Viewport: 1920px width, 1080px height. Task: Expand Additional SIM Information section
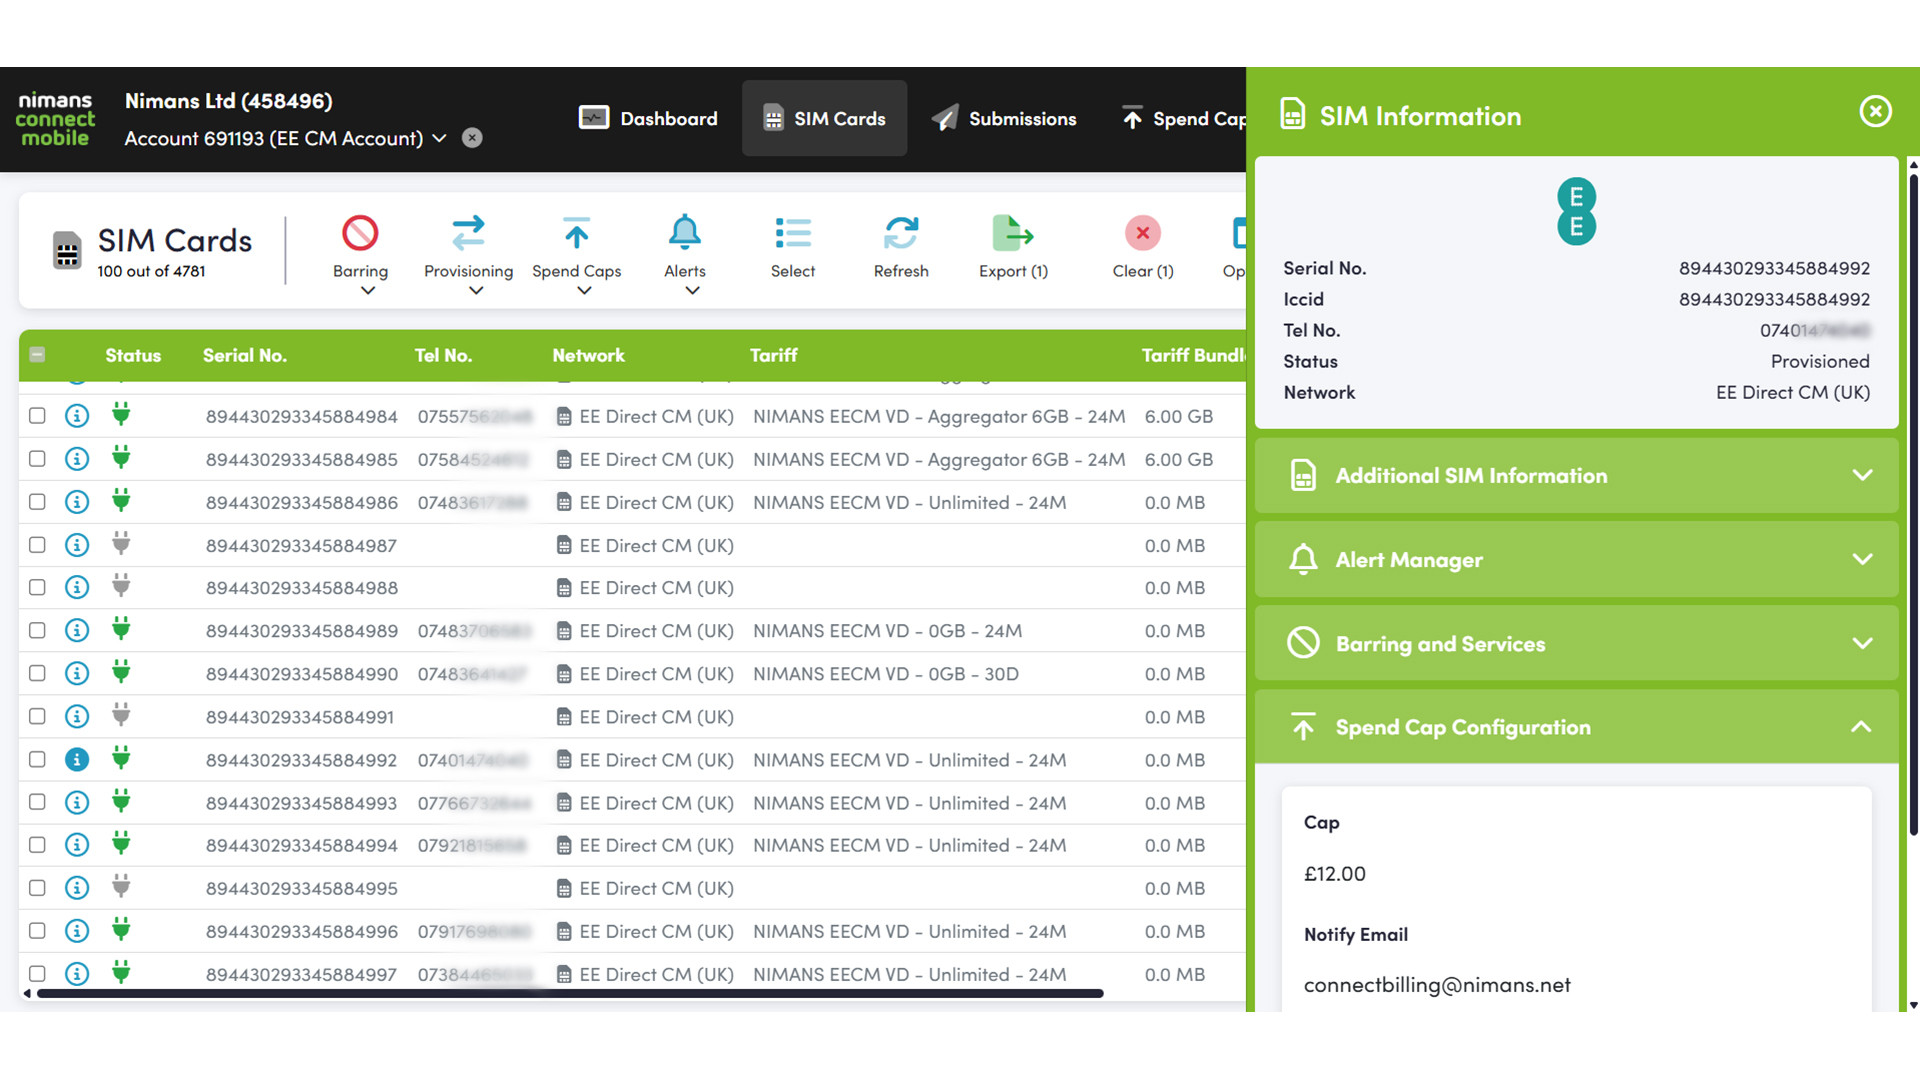point(1577,476)
